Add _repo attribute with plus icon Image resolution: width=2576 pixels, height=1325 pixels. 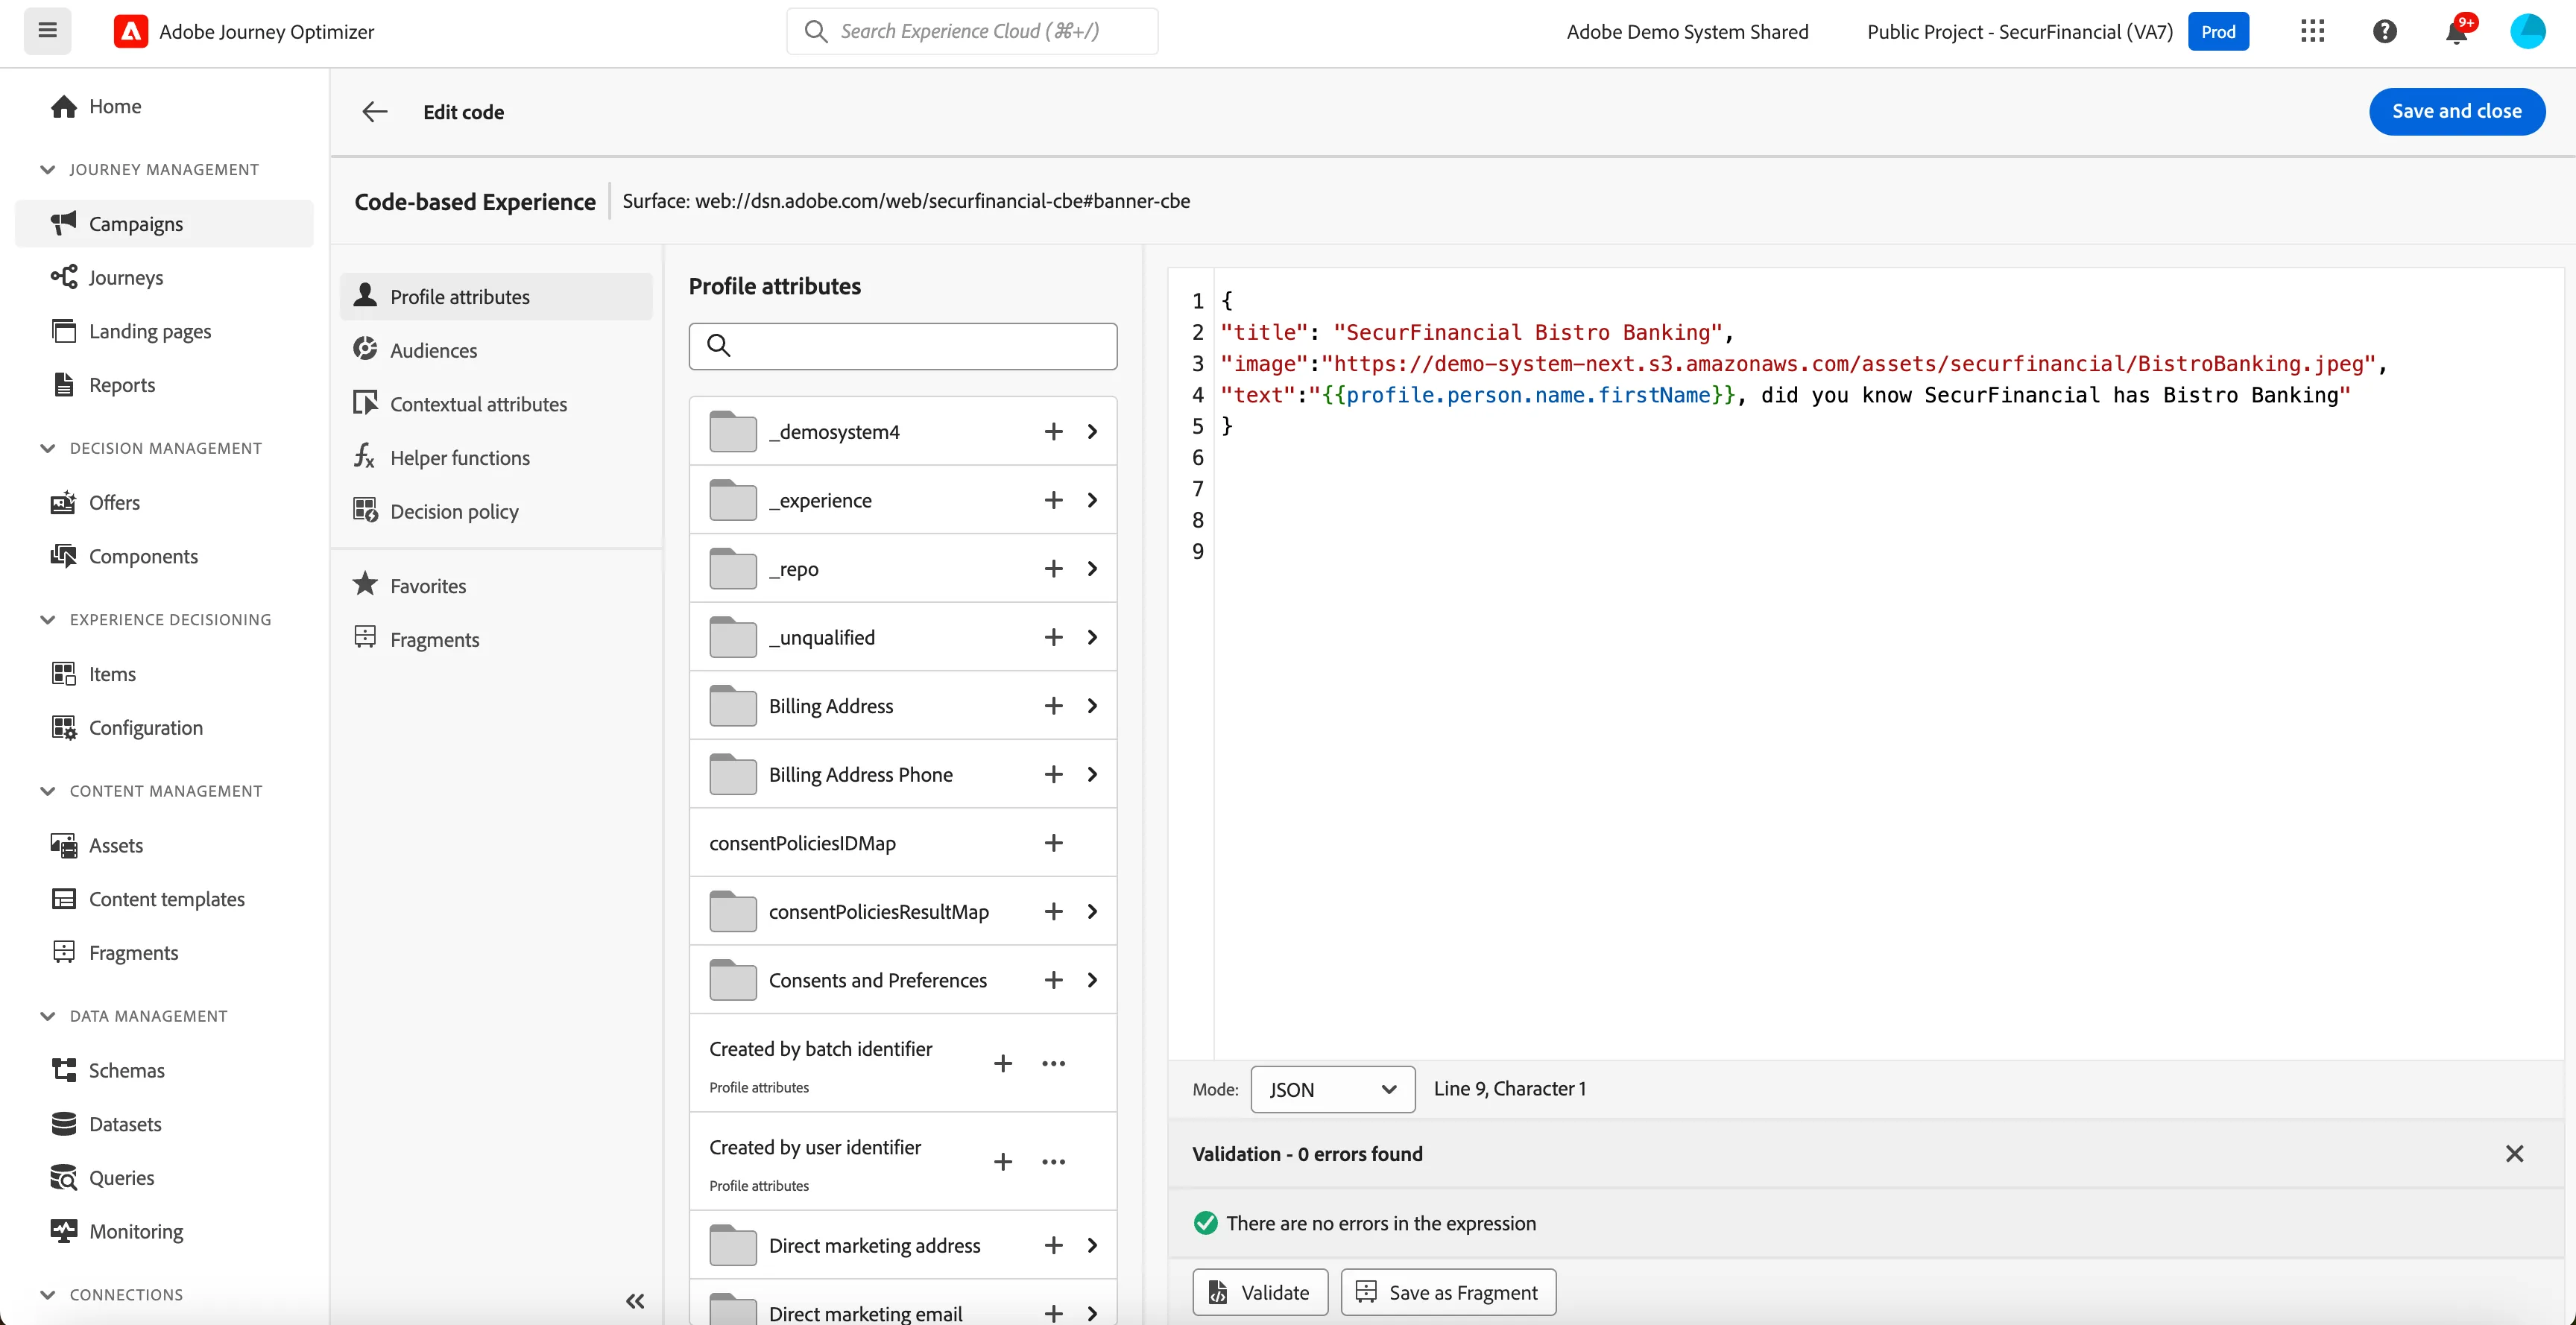(x=1053, y=568)
